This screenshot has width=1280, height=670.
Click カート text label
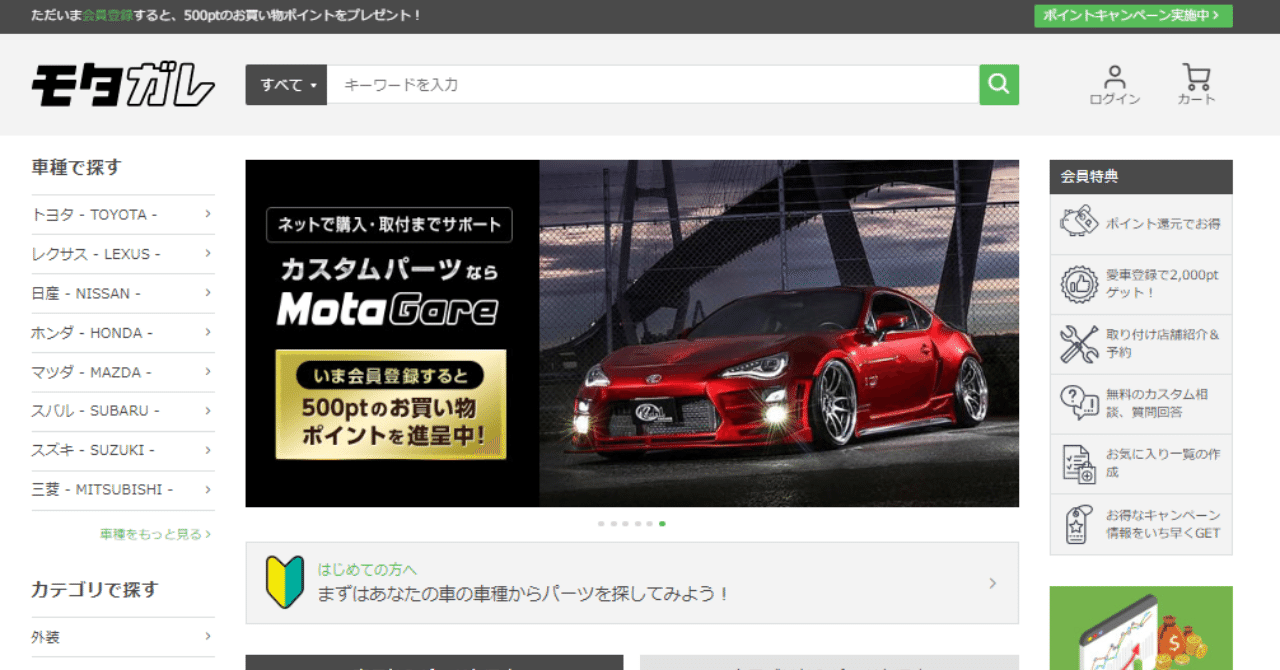[1196, 99]
